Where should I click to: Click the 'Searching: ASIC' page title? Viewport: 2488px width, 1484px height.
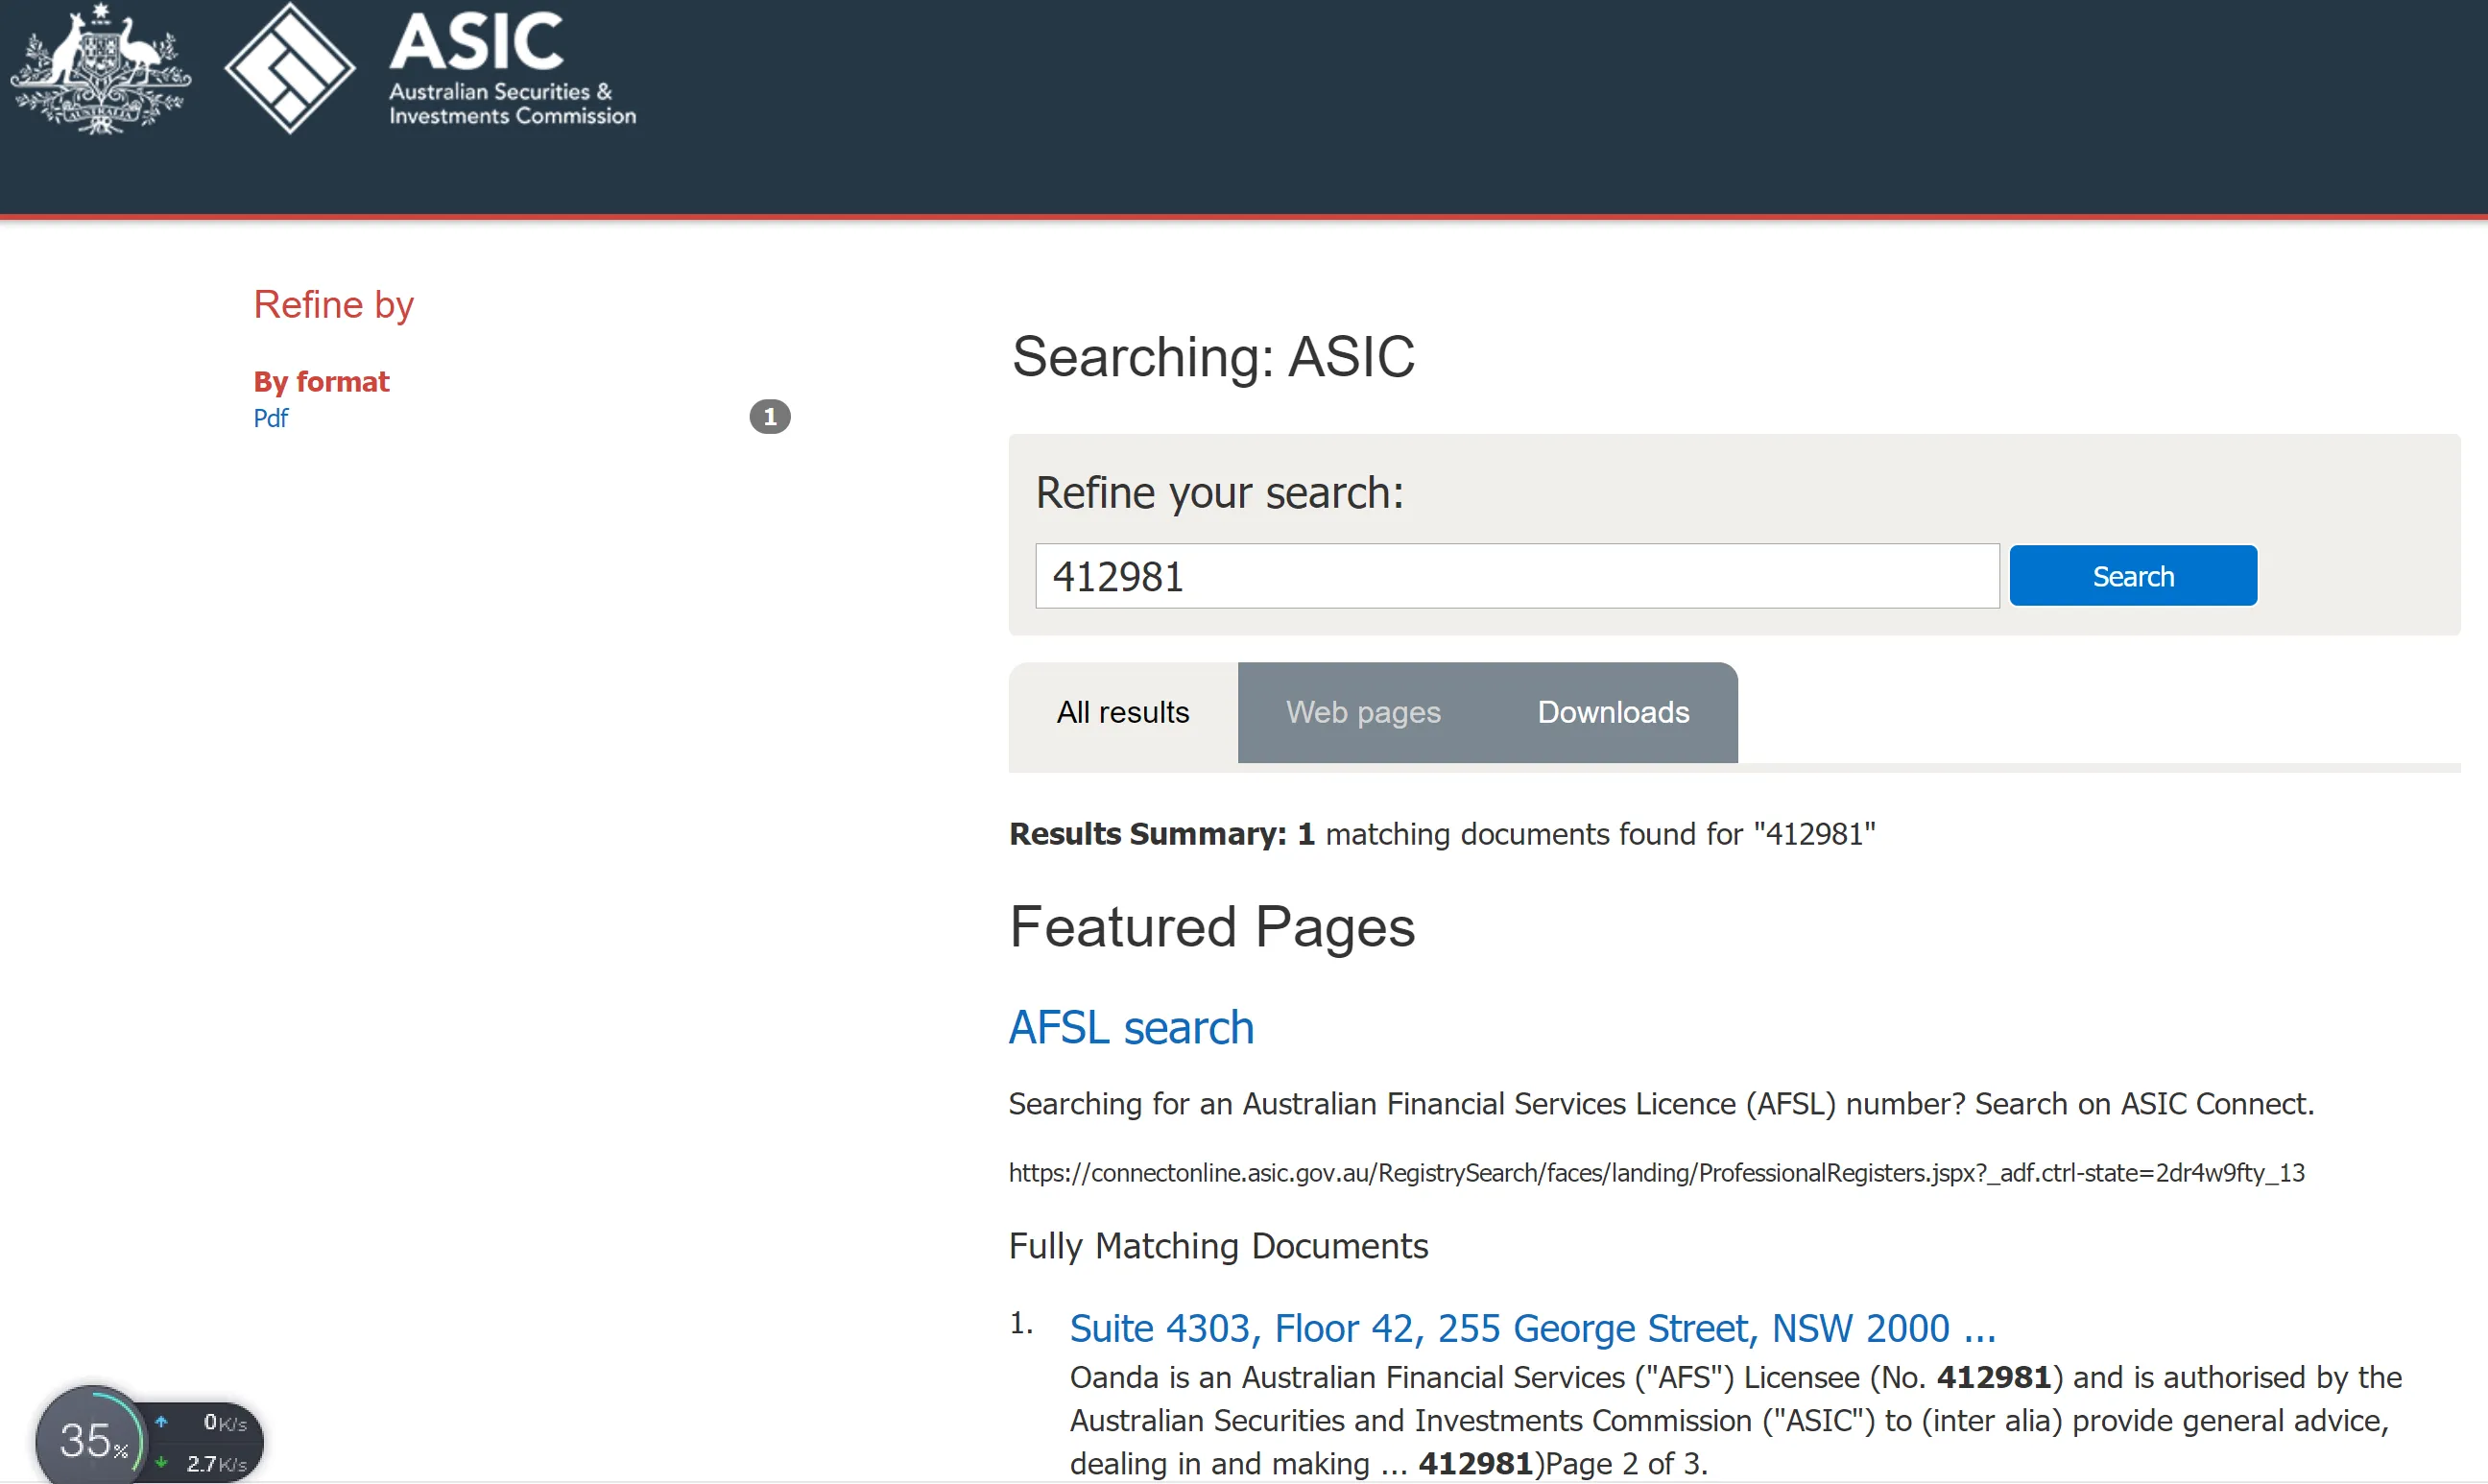(1213, 356)
